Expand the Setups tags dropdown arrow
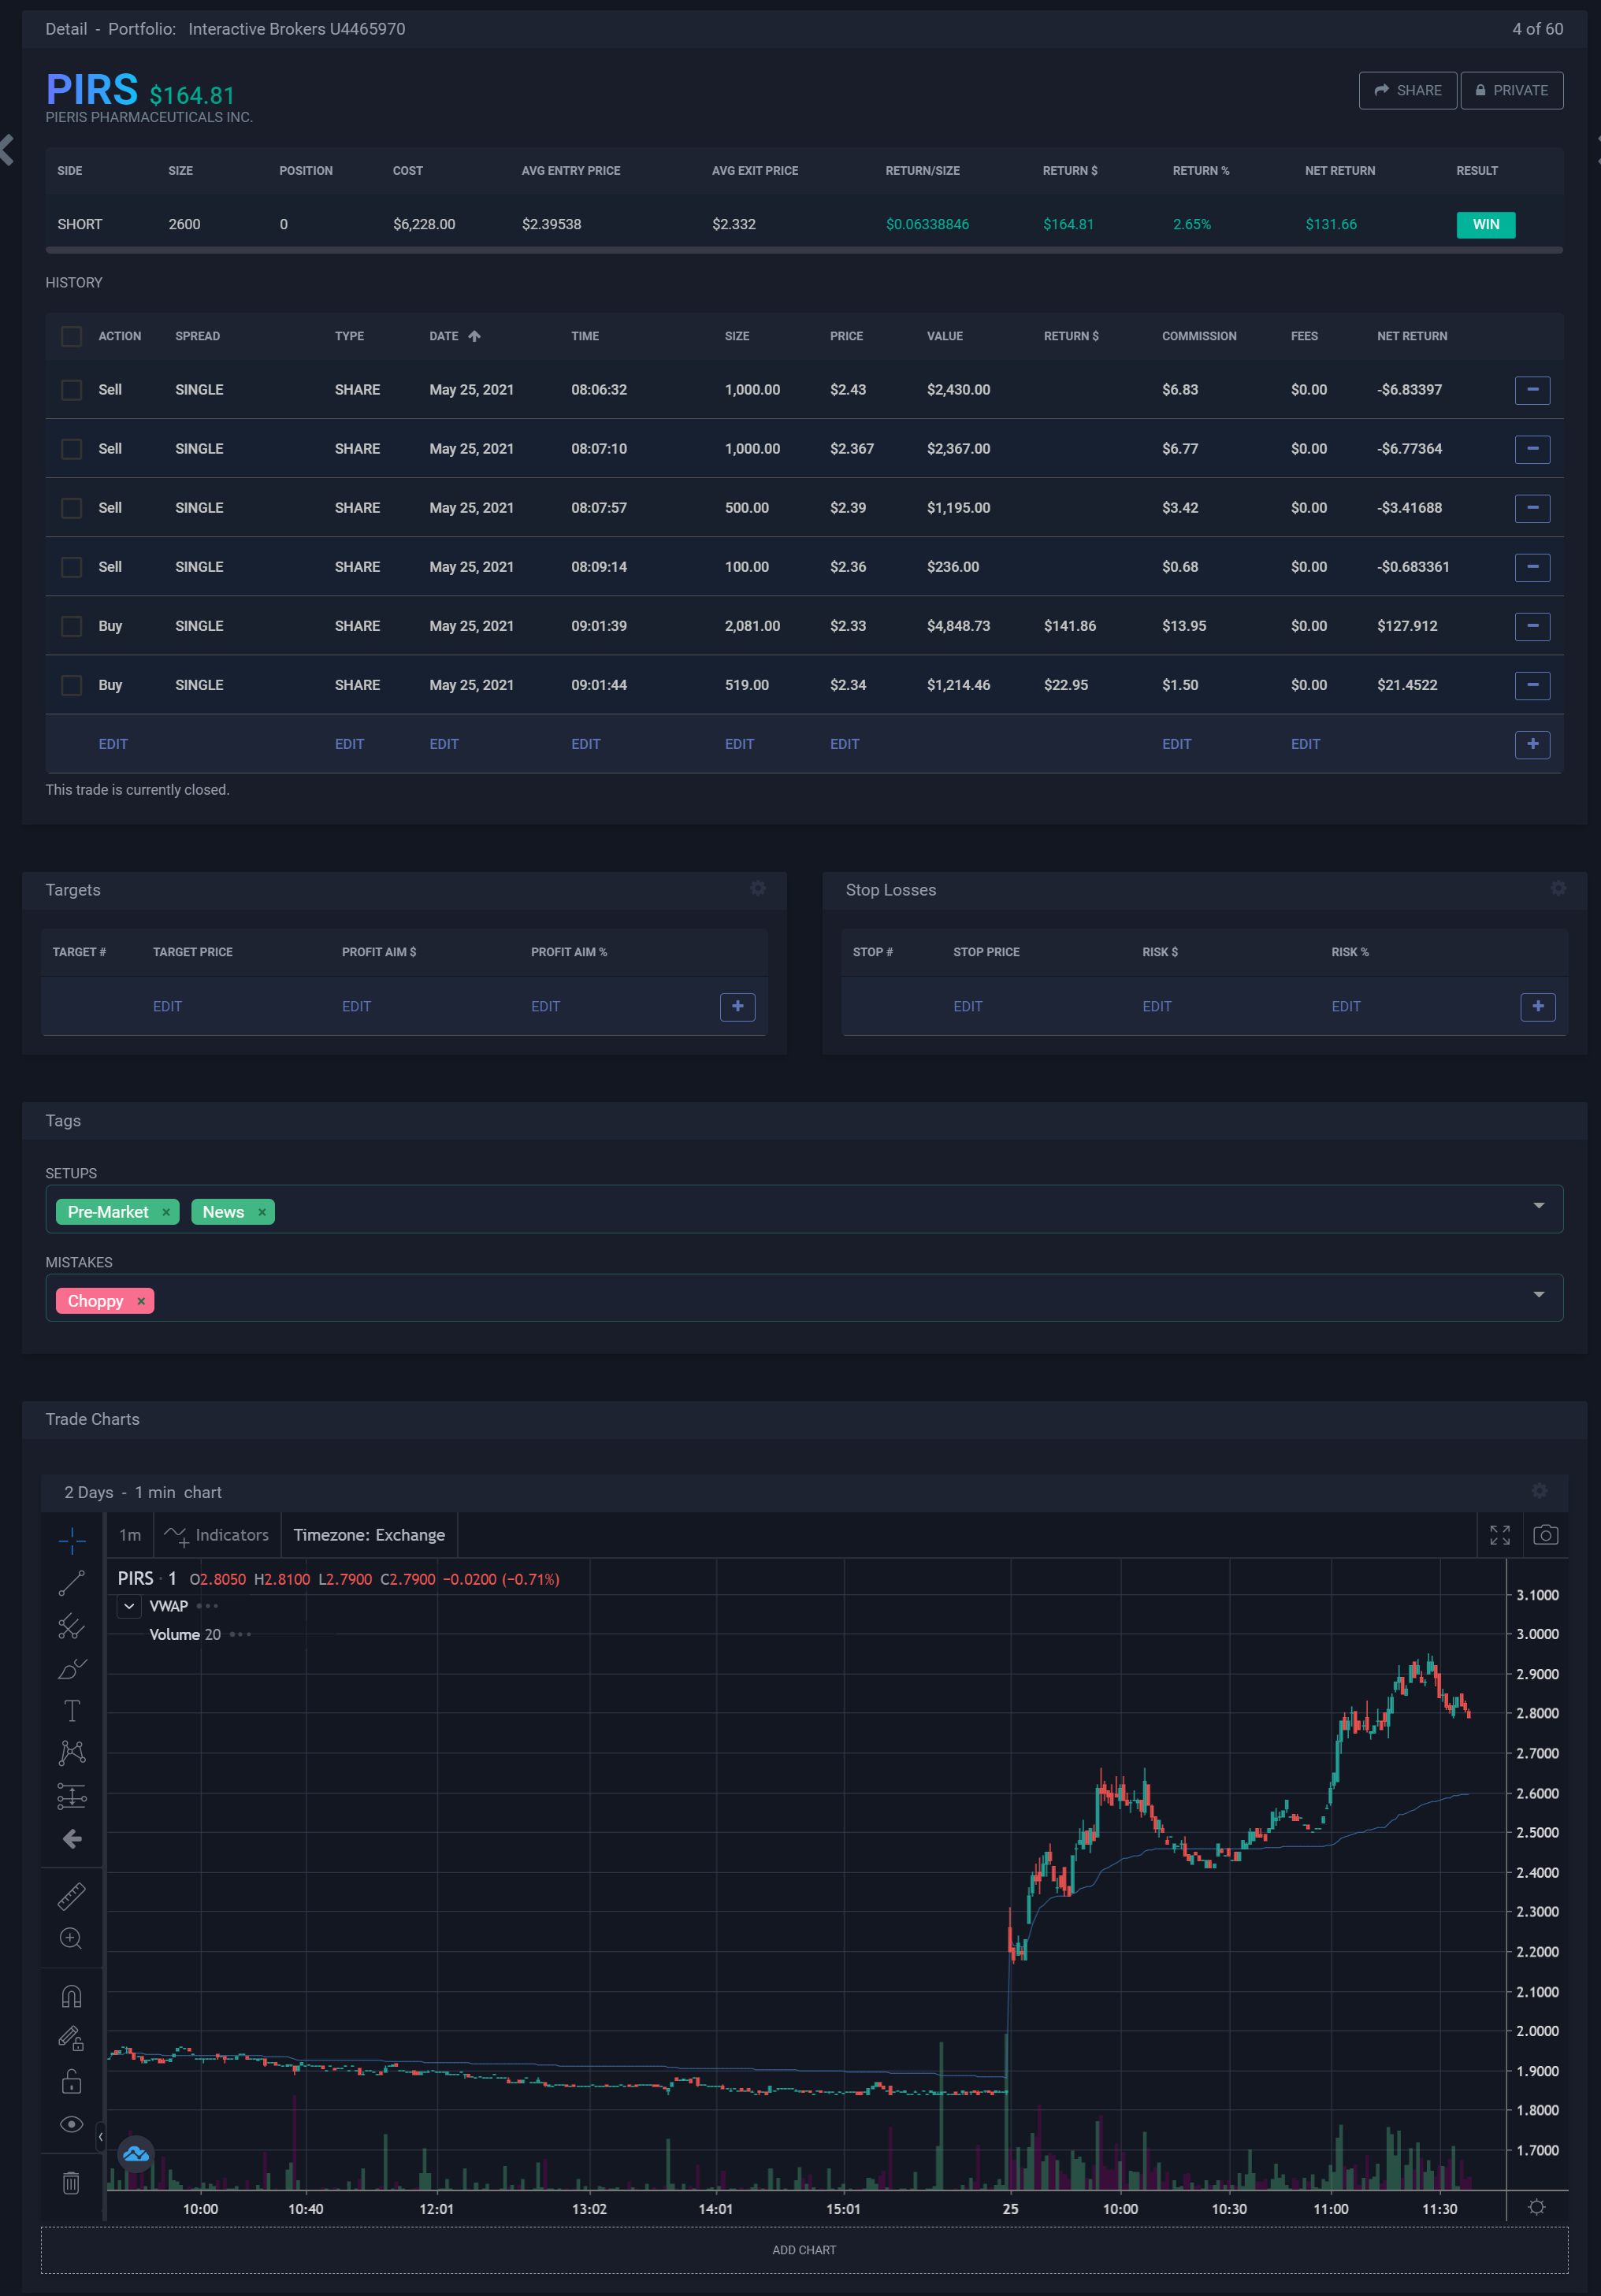The height and width of the screenshot is (2296, 1601). (x=1538, y=1206)
